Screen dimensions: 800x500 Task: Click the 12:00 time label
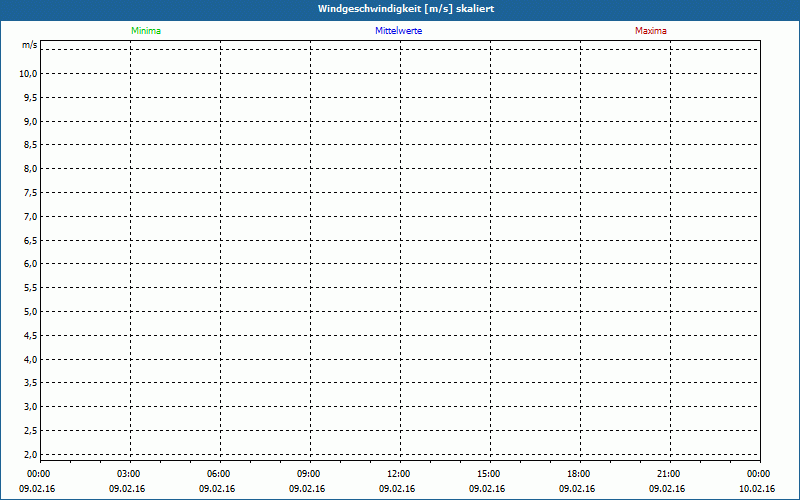point(398,474)
